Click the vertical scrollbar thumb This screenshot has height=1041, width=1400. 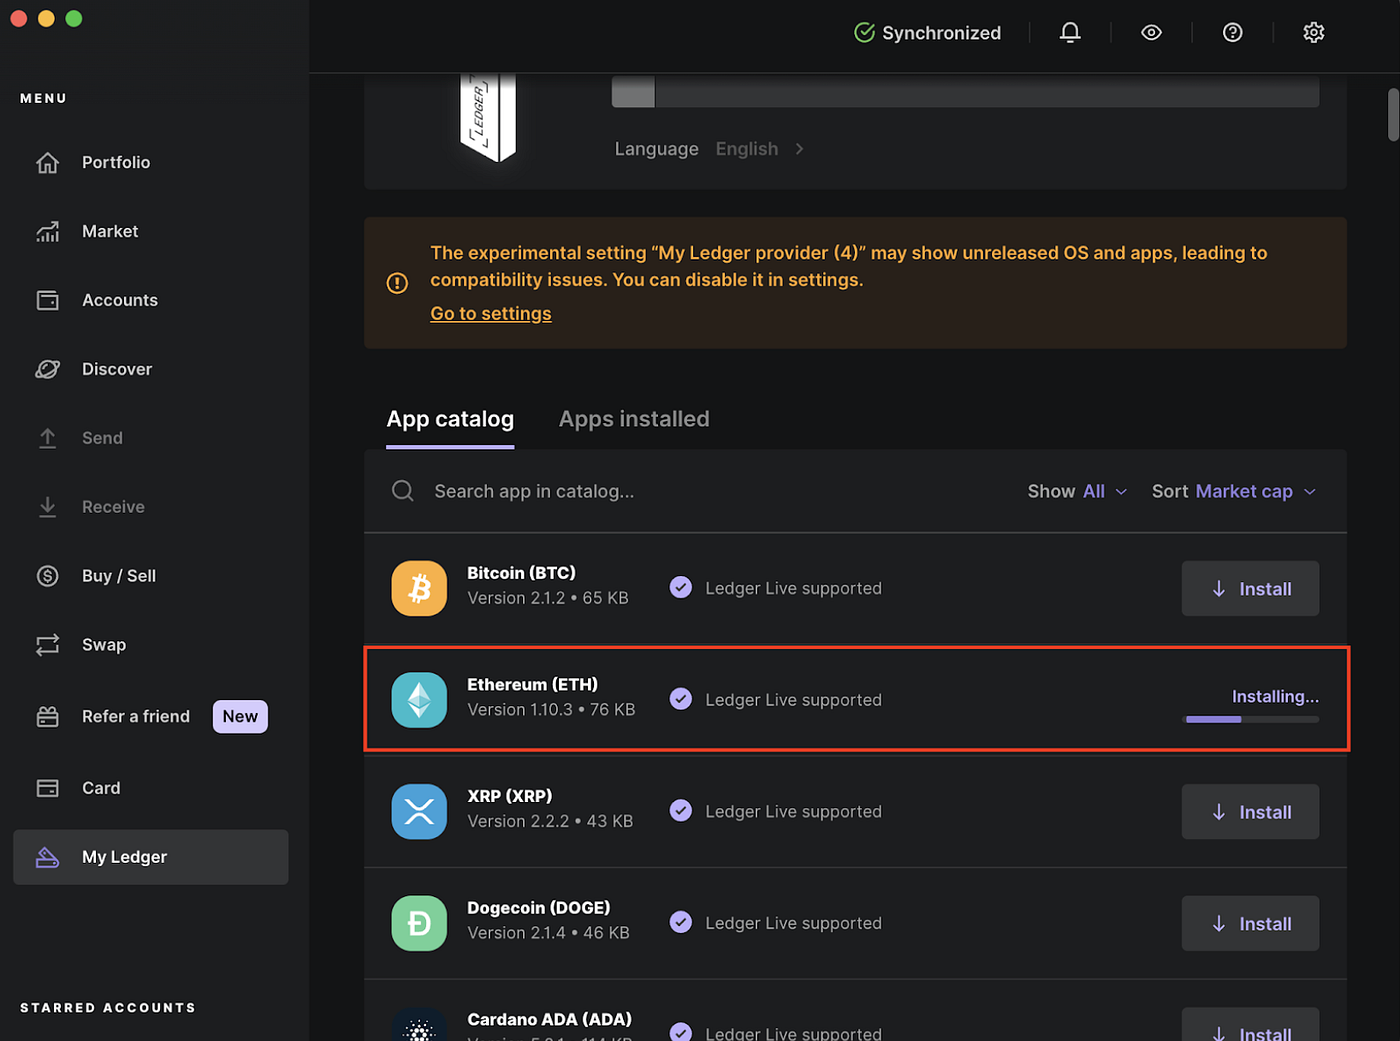(1393, 115)
